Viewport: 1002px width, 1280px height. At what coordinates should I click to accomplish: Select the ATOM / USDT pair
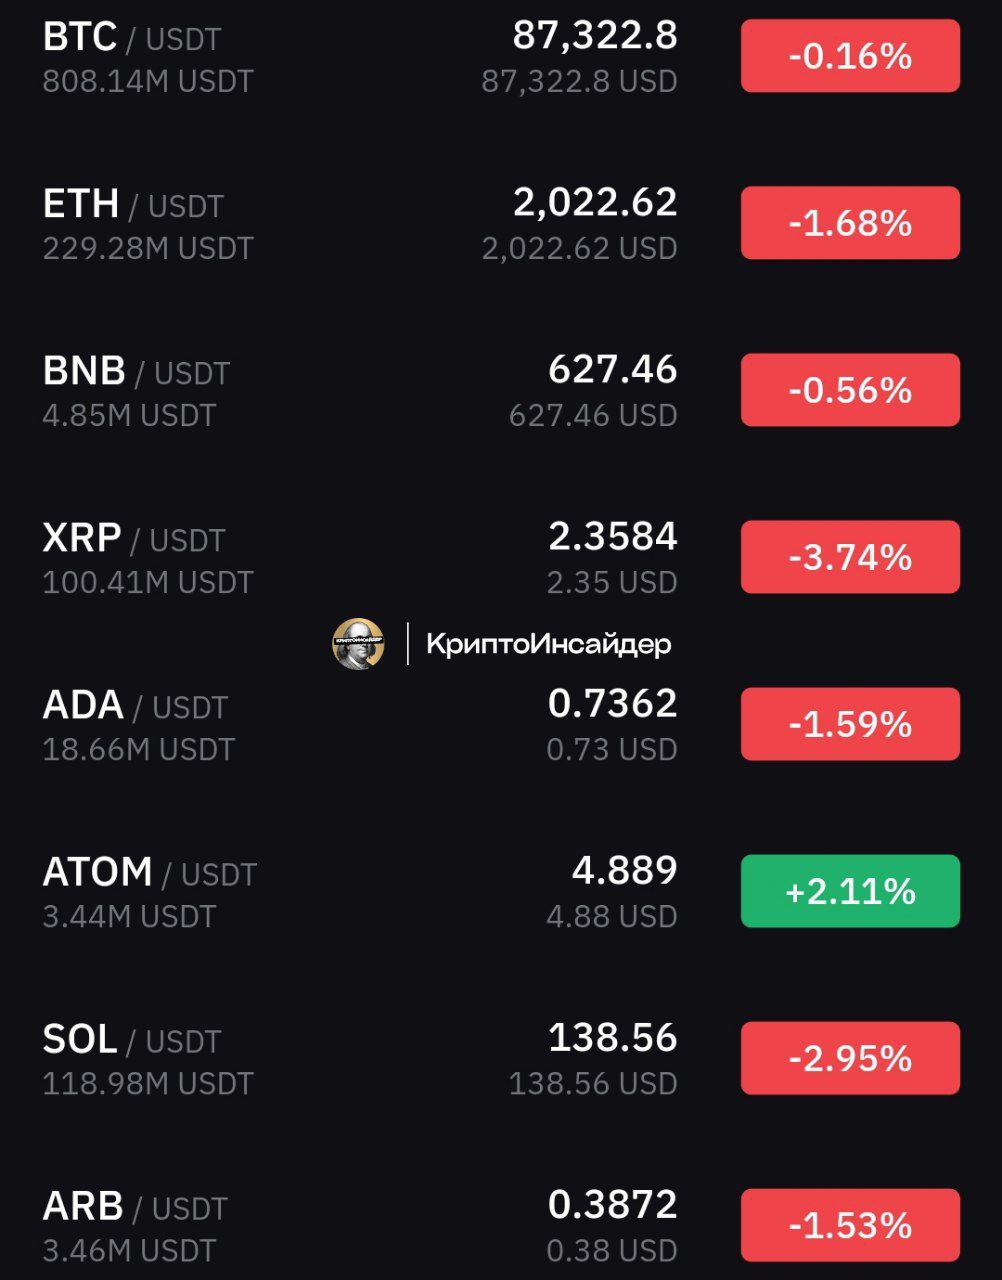coord(501,891)
